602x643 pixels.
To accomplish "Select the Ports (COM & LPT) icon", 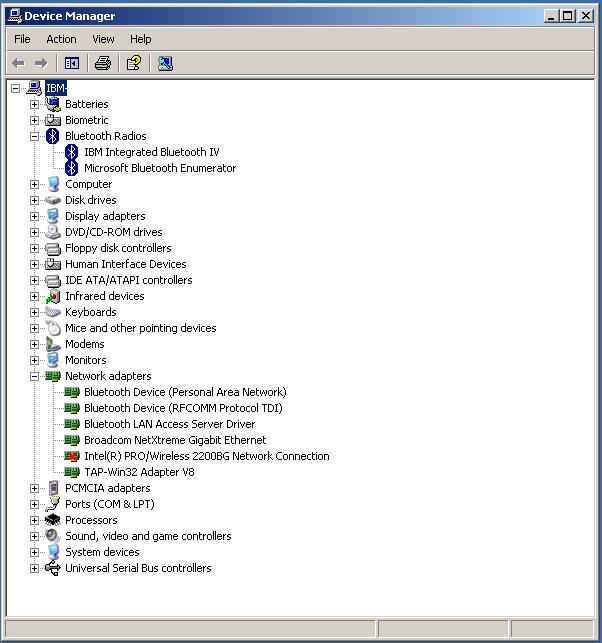I will (53, 504).
